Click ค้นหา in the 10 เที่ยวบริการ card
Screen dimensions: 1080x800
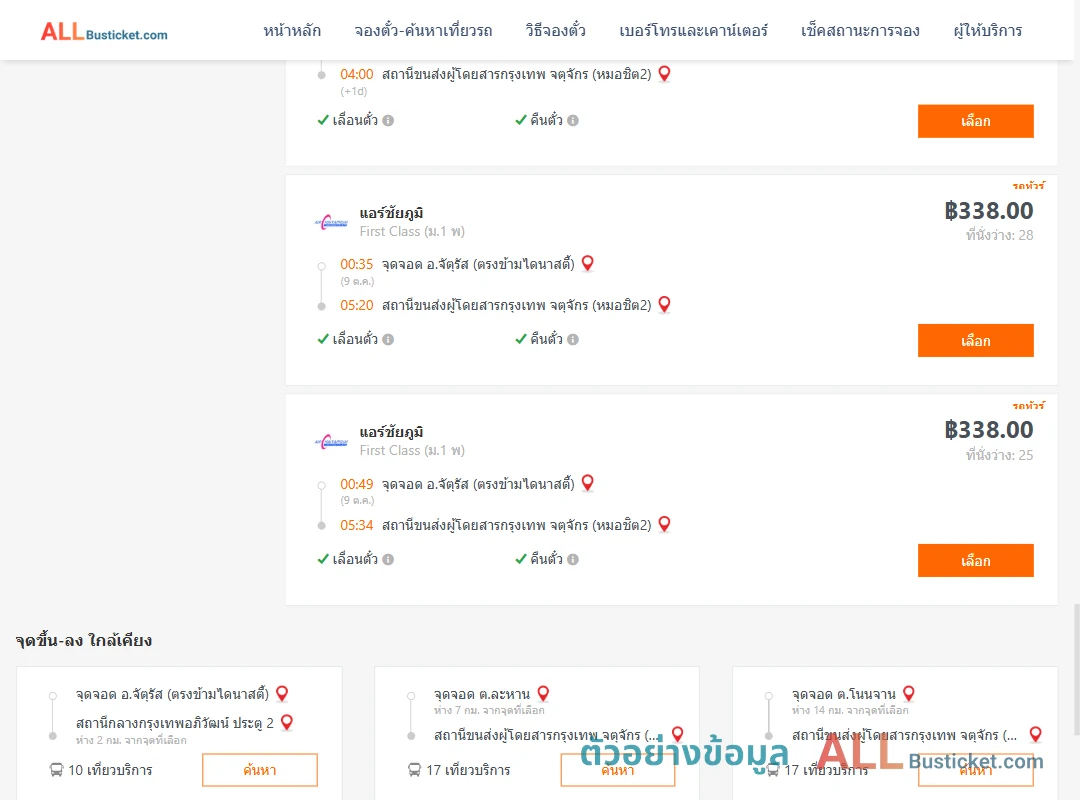[260, 770]
